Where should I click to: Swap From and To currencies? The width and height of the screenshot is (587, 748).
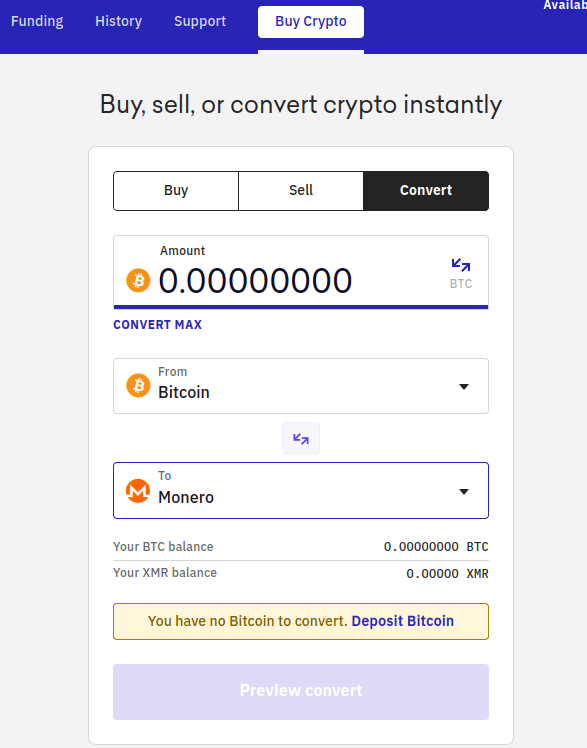click(x=301, y=438)
